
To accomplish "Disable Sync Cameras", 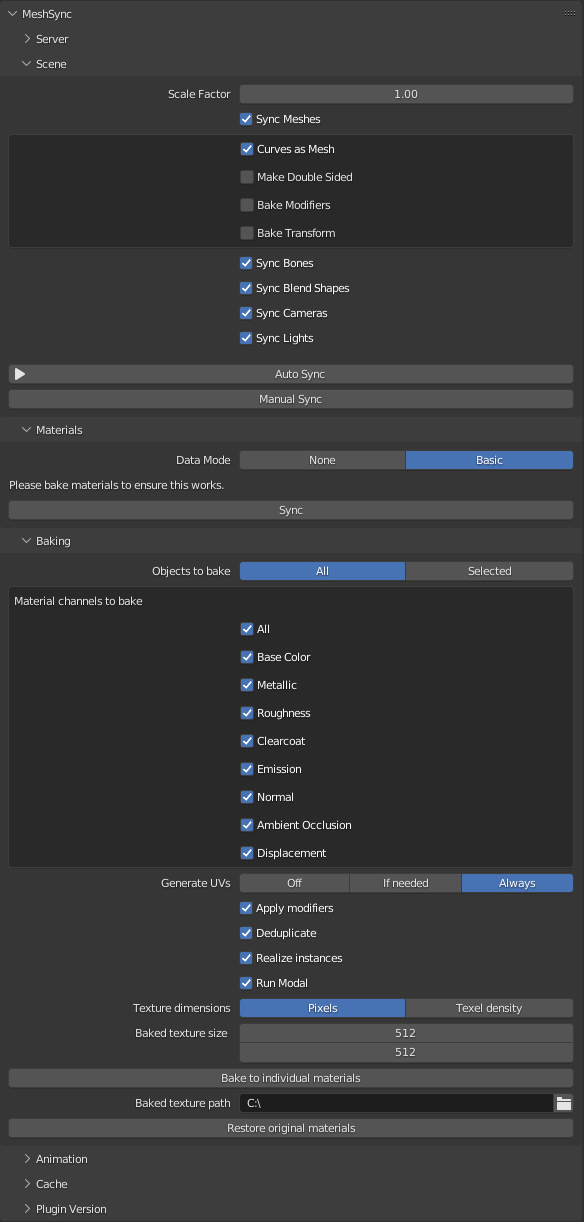I will 246,313.
